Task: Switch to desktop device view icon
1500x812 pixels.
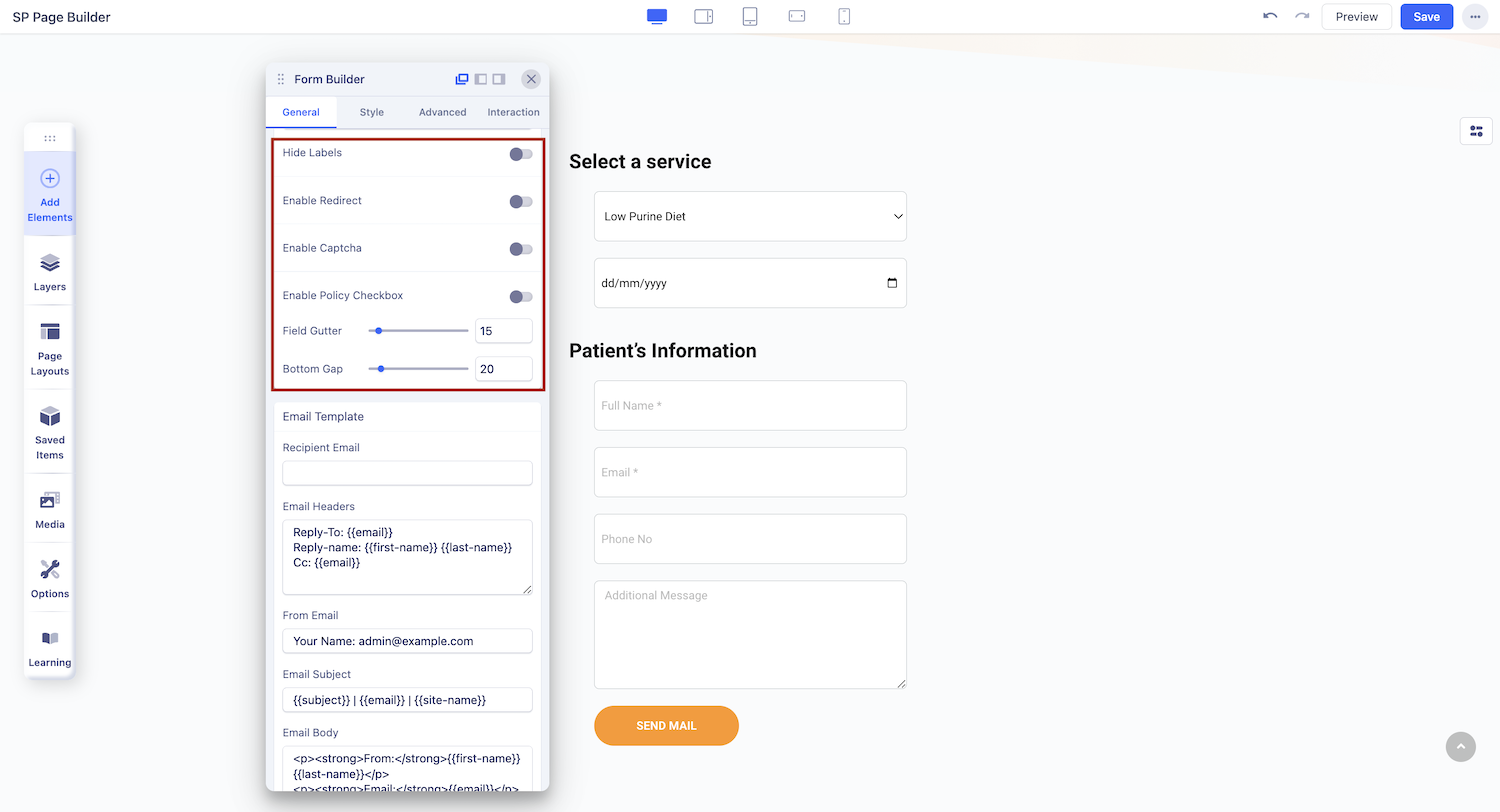Action: 657,17
